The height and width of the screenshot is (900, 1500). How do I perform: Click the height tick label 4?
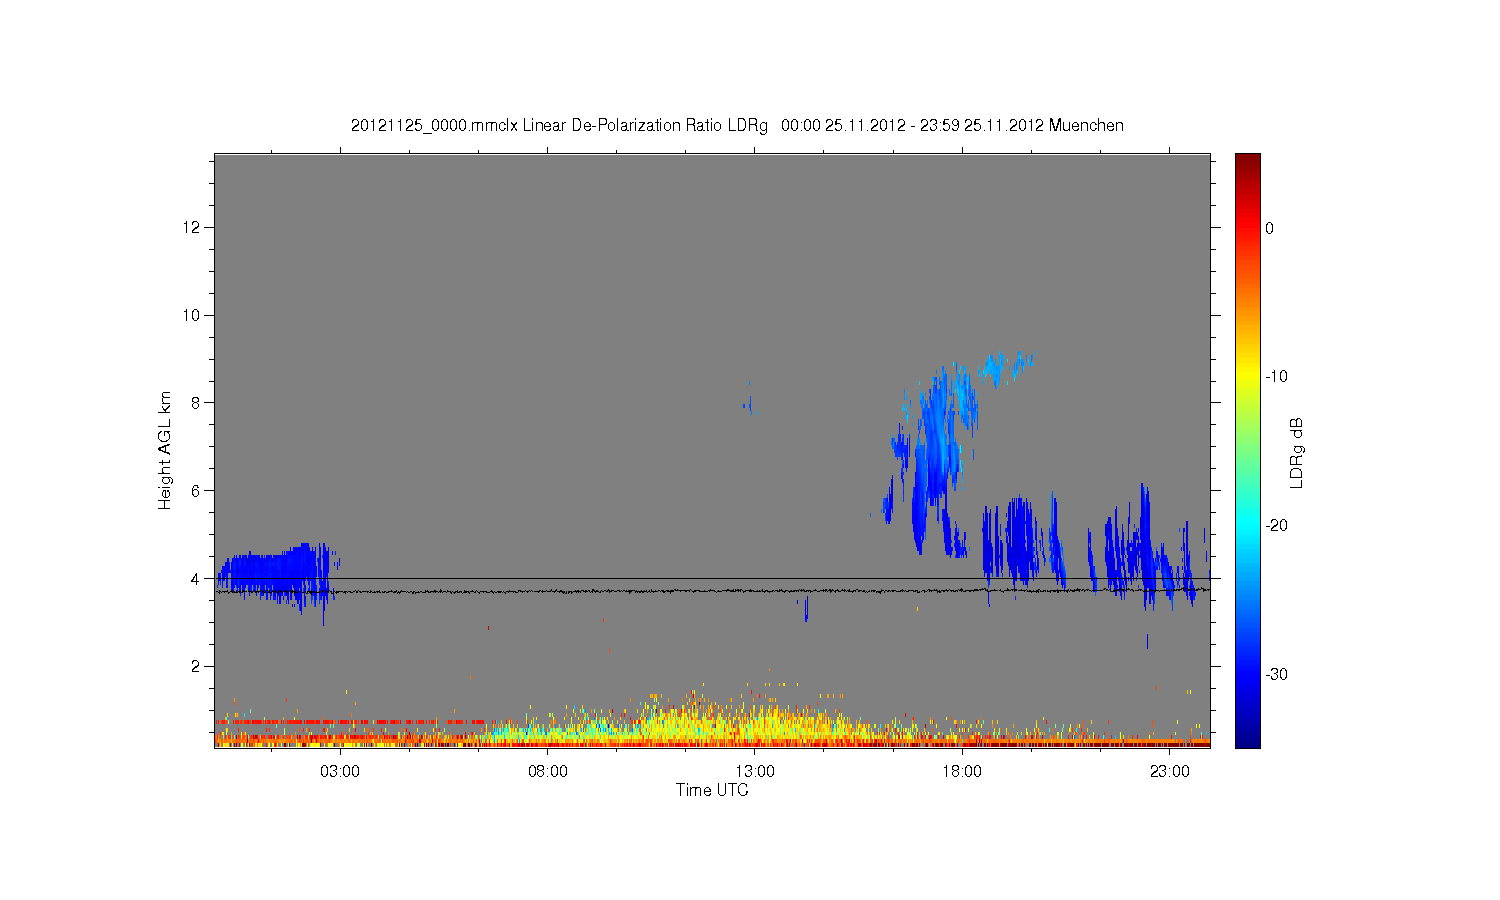pos(197,578)
